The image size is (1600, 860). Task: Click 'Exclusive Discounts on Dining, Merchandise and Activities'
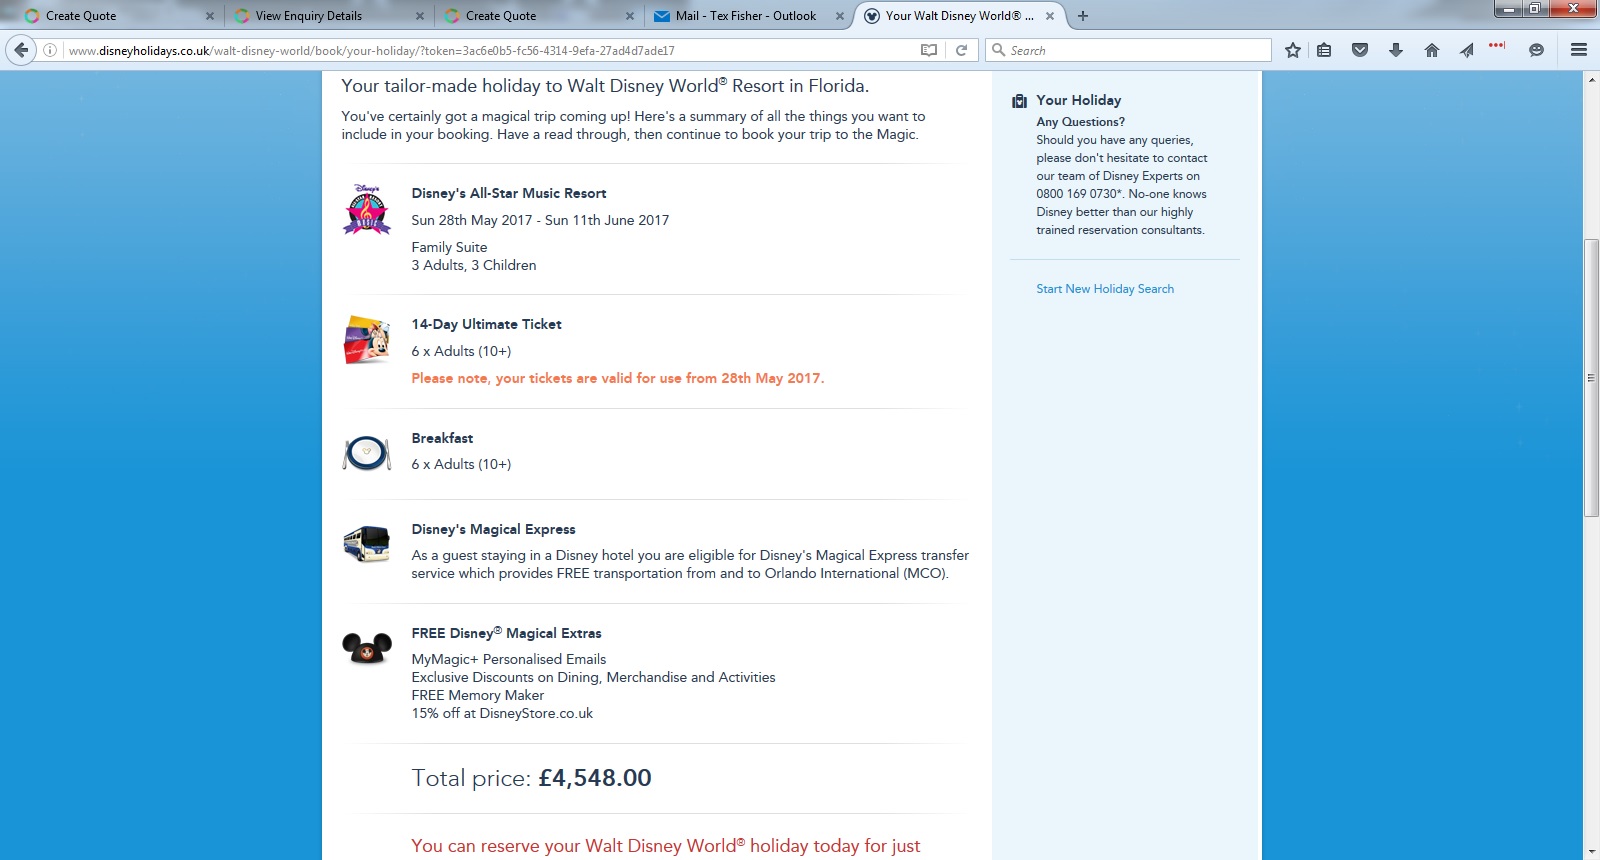593,677
